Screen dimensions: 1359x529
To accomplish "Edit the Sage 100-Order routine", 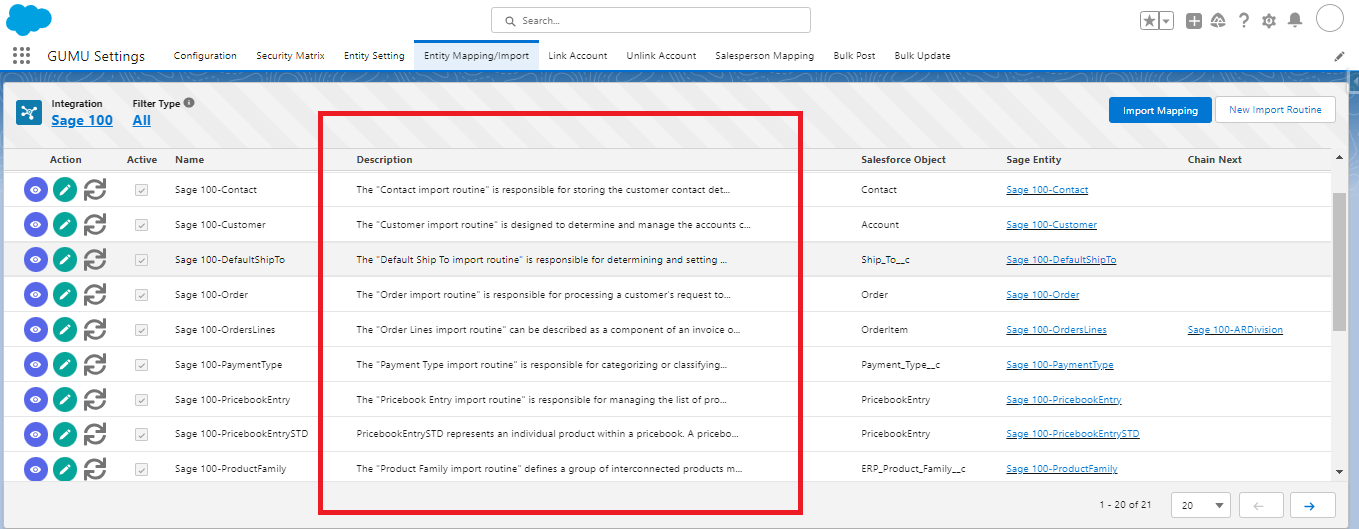I will [65, 295].
